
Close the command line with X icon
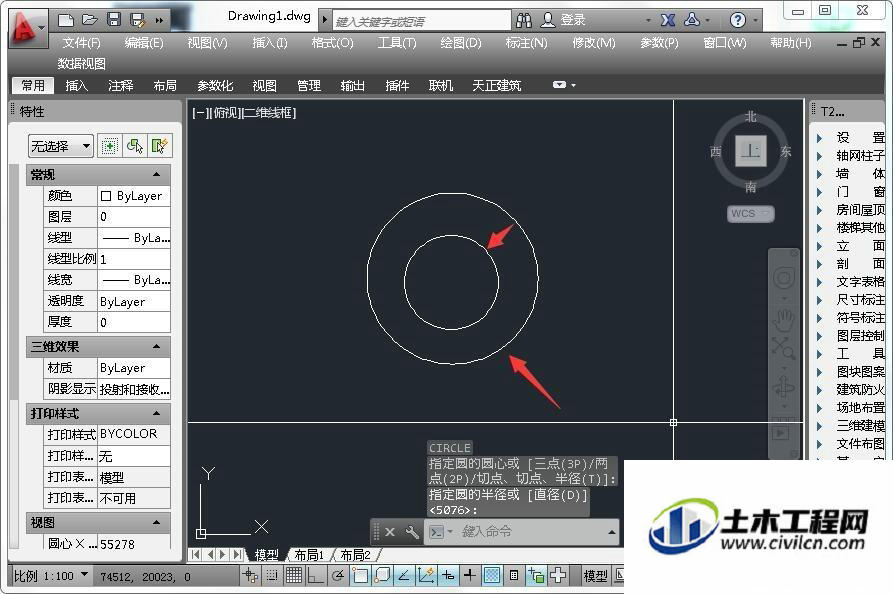[x=390, y=532]
